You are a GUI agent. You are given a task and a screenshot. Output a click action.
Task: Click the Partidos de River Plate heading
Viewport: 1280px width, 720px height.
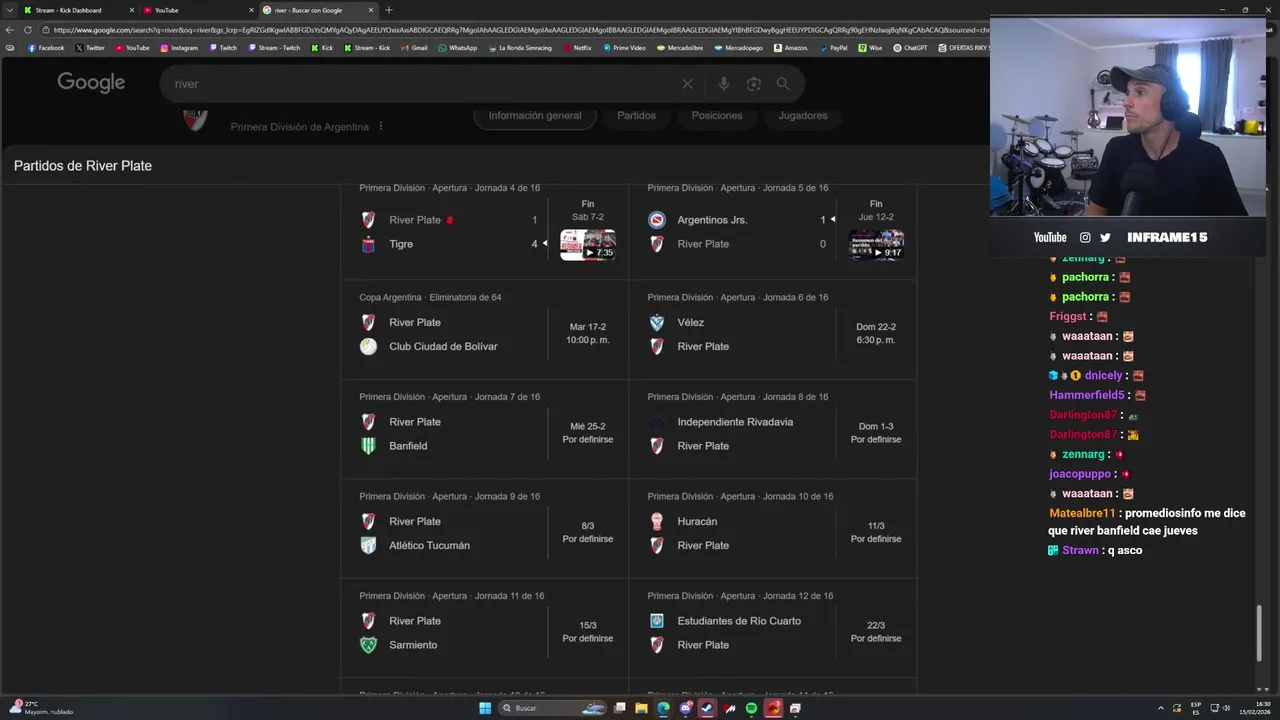point(83,166)
